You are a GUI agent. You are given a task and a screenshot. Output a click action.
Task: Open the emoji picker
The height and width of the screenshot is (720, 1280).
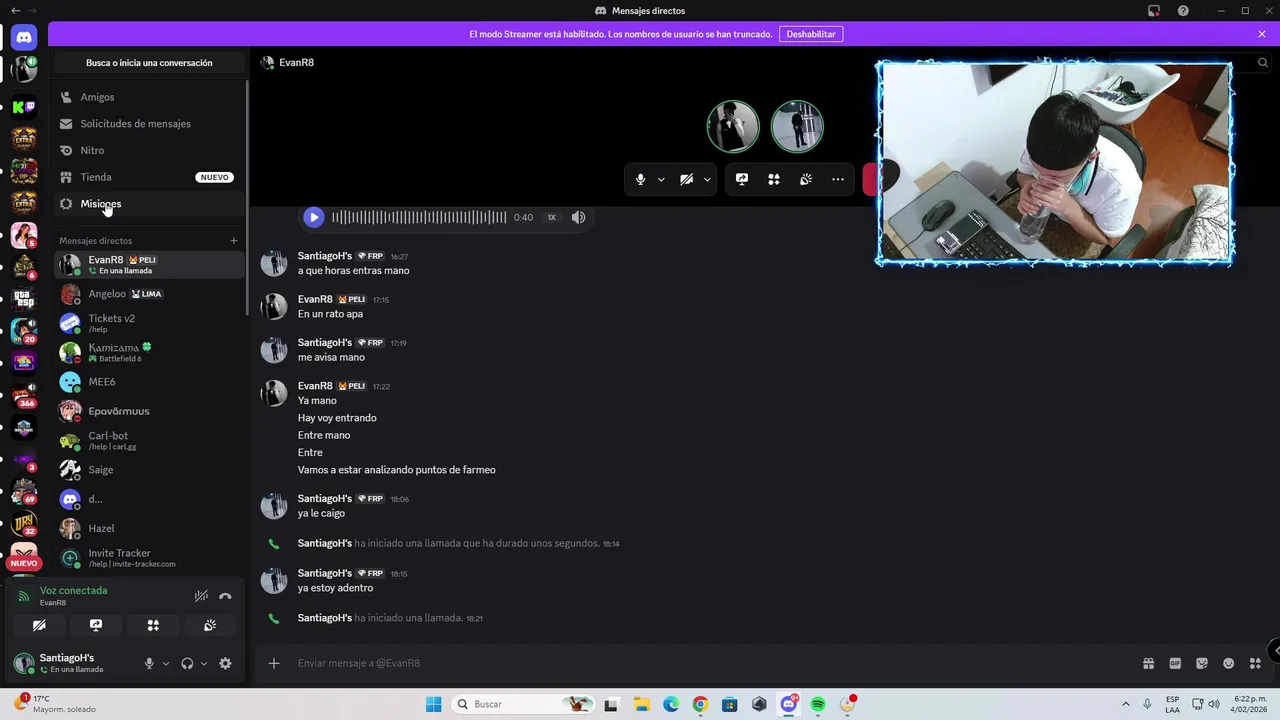[1229, 663]
